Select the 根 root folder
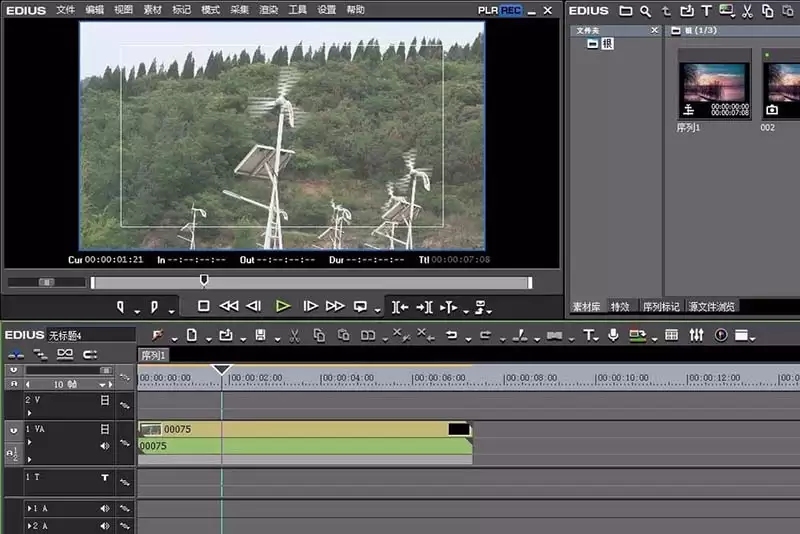Image resolution: width=800 pixels, height=534 pixels. coord(607,44)
